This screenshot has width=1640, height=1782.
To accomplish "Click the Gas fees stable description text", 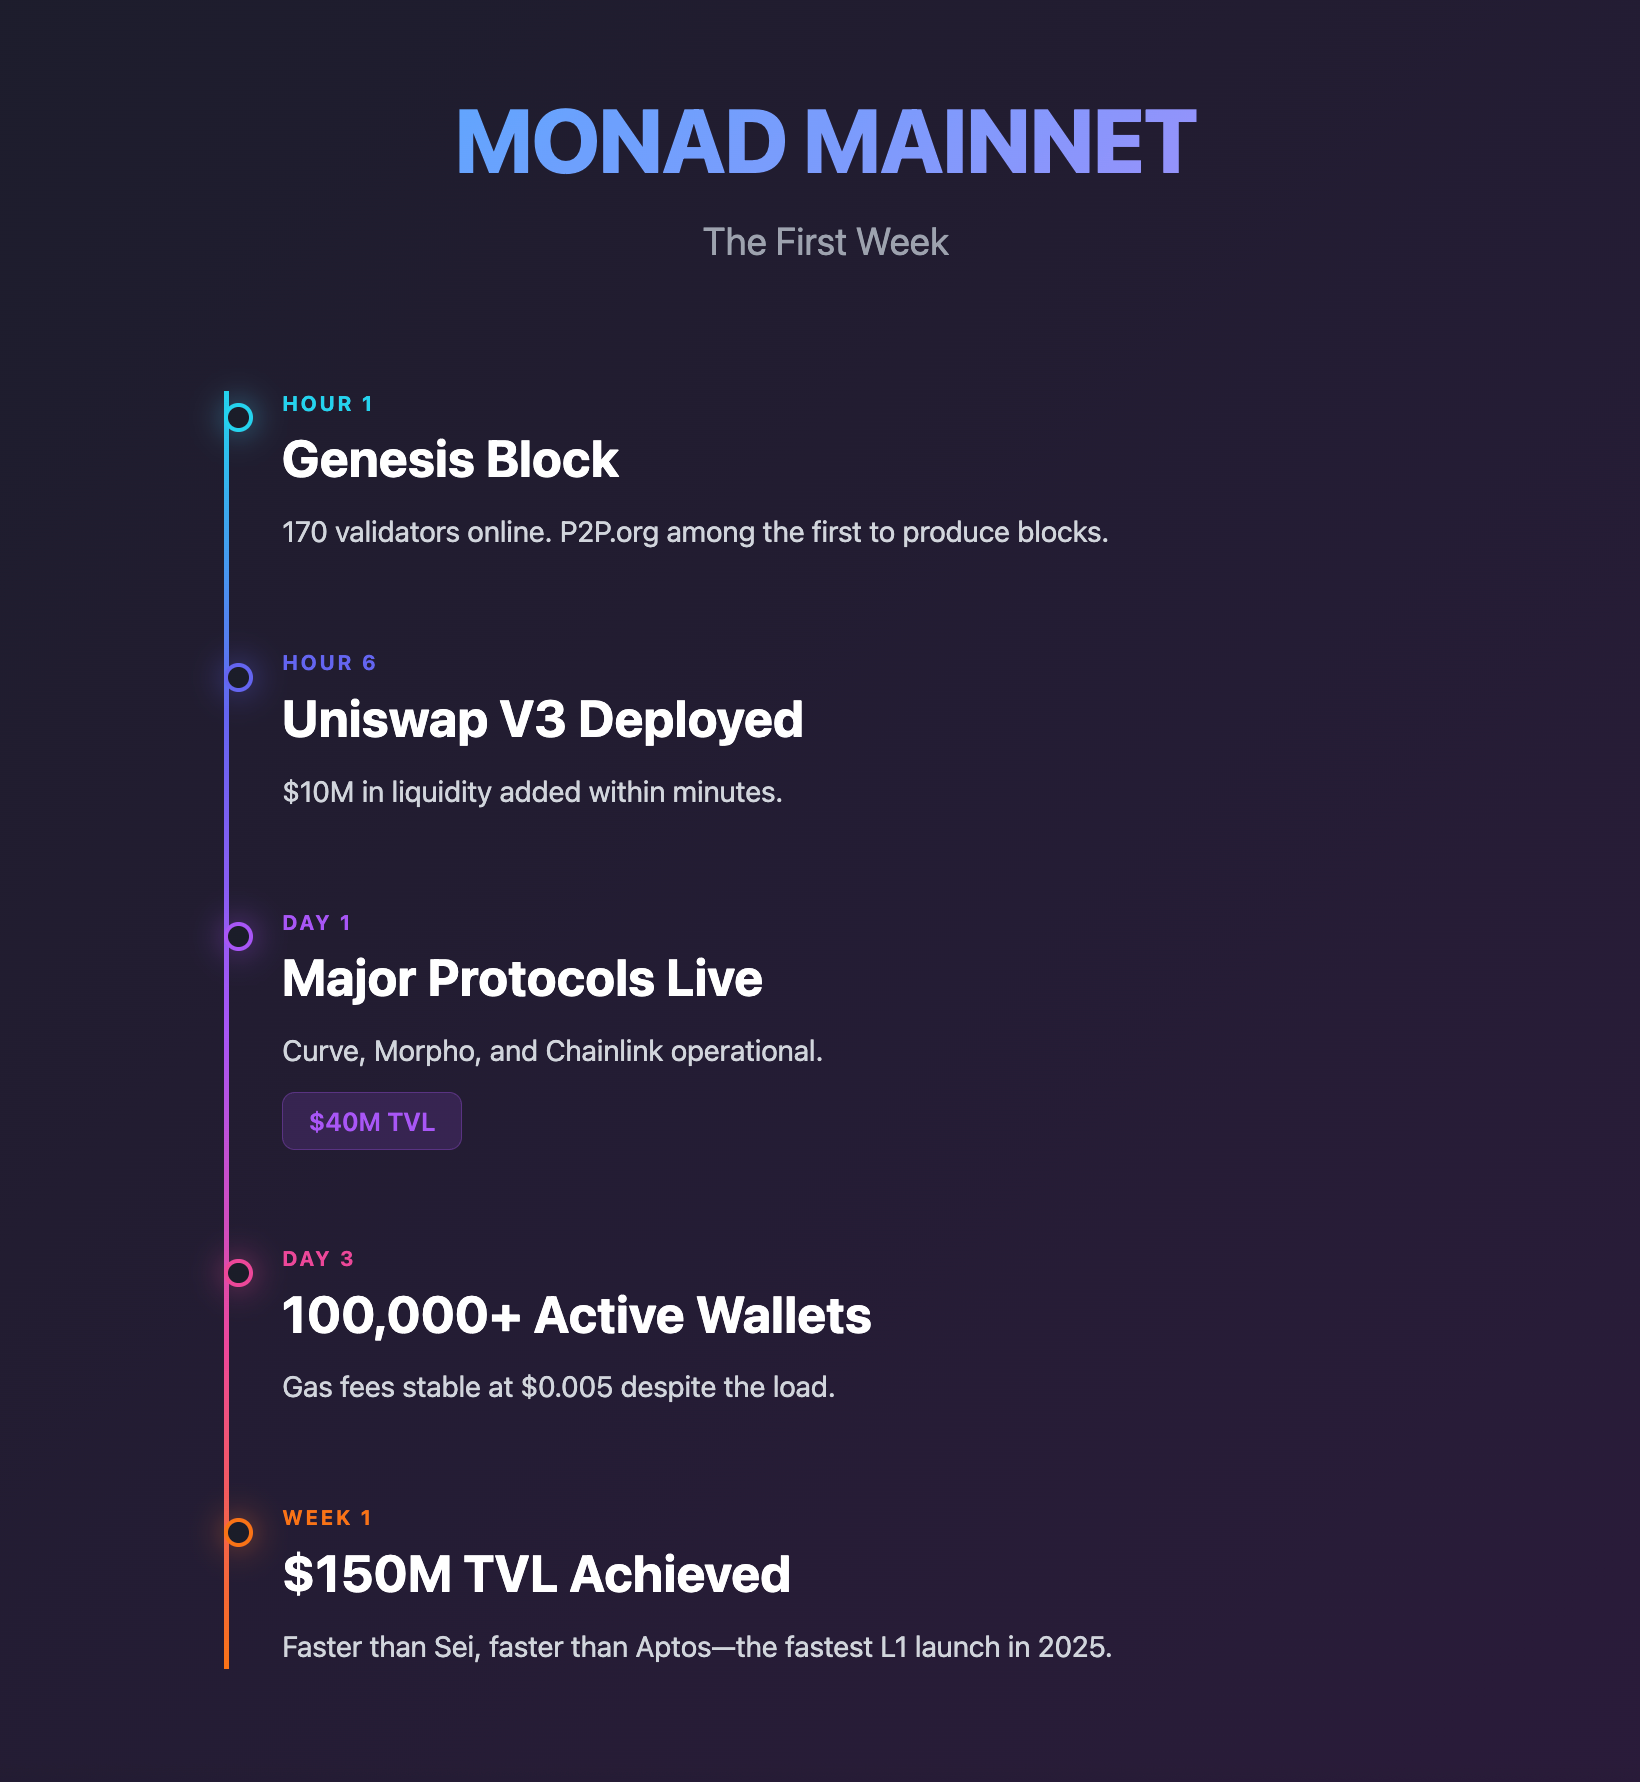I will pyautogui.click(x=558, y=1388).
